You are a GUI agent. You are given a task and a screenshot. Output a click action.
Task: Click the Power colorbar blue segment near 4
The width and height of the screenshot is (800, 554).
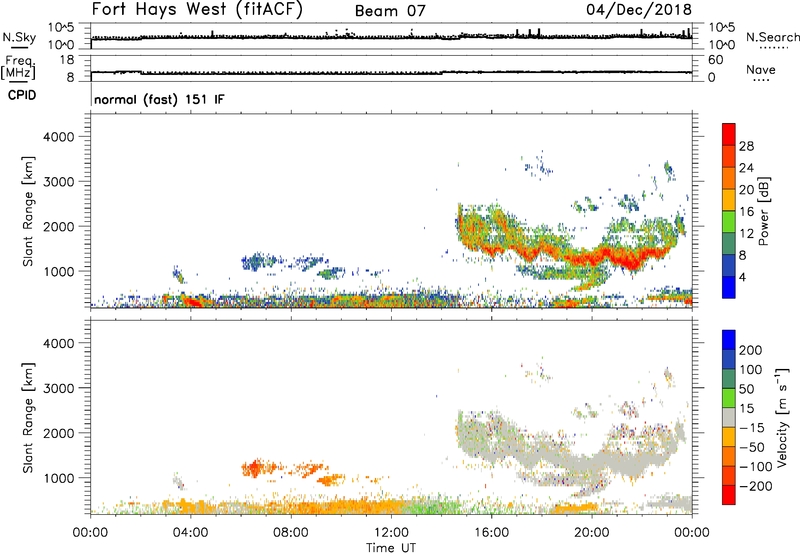click(729, 287)
